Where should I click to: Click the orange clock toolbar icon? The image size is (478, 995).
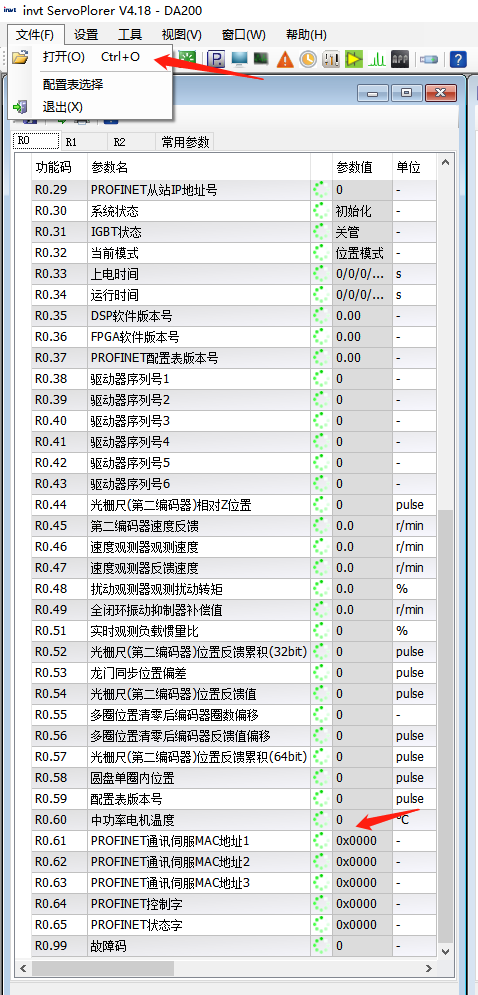tap(308, 60)
